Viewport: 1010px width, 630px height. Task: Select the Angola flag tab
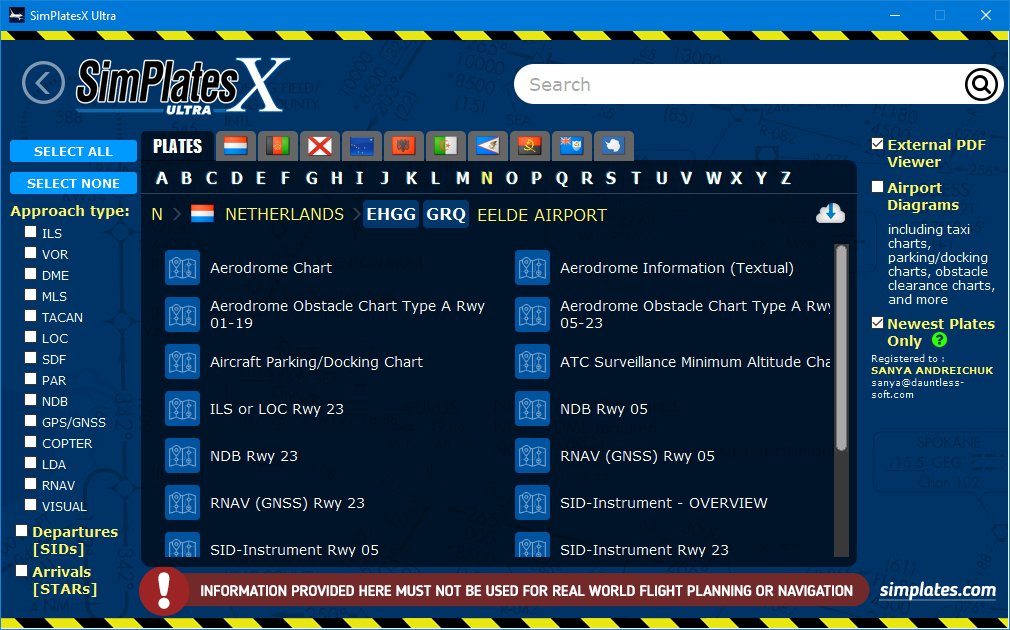[x=529, y=146]
